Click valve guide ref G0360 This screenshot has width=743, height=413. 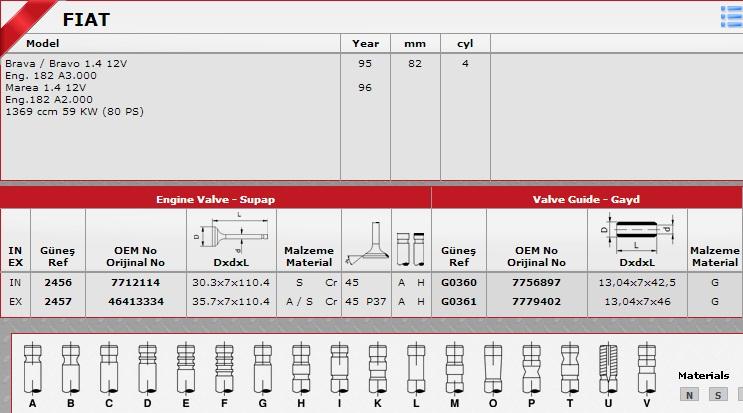[x=459, y=283]
